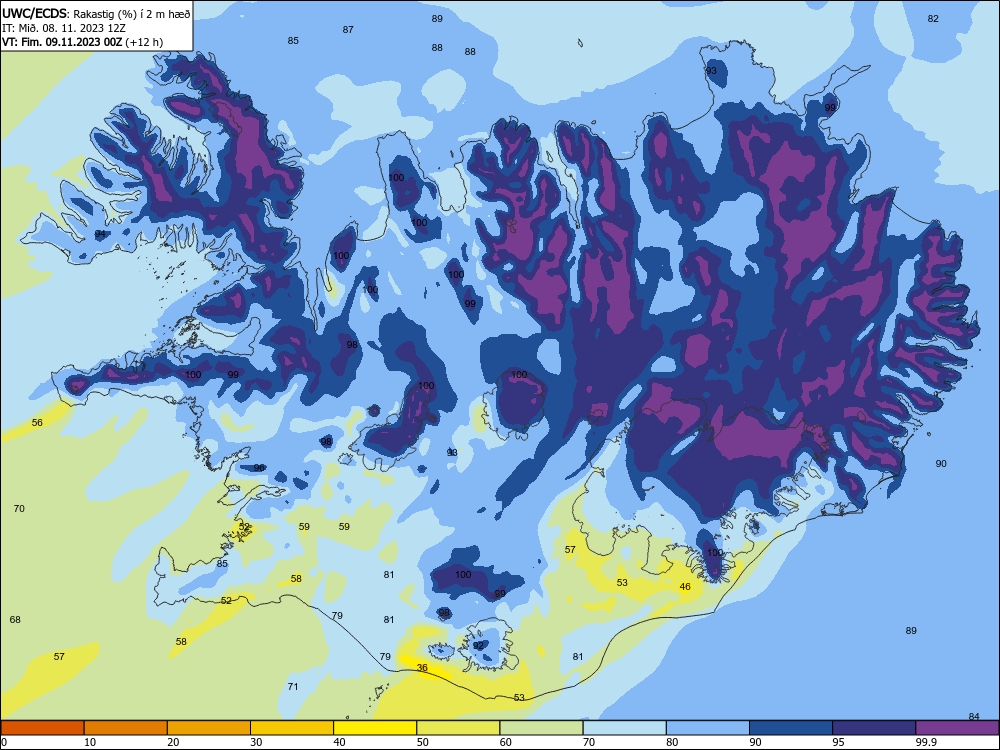Click the '56' value off the west coast
This screenshot has width=1000, height=750.
tap(37, 422)
